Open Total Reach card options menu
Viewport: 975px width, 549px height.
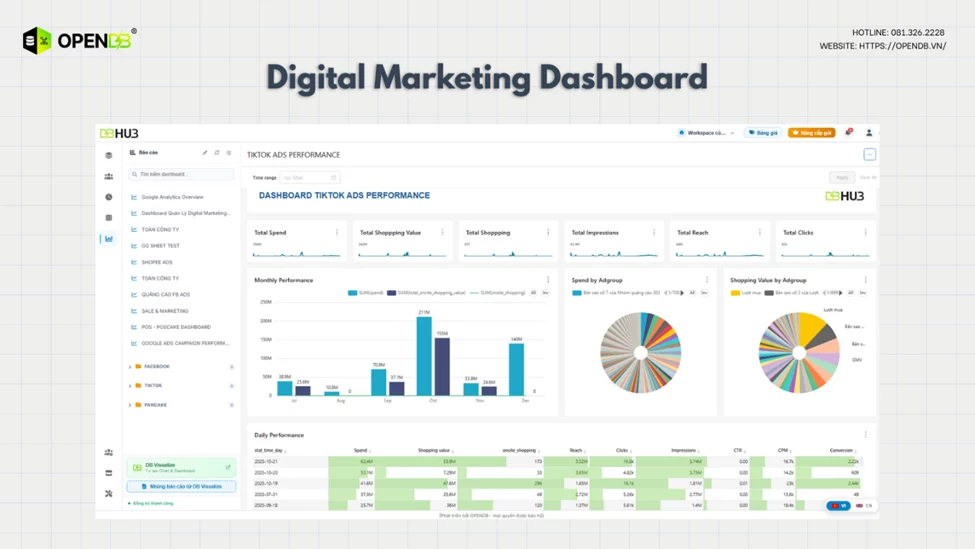point(760,233)
